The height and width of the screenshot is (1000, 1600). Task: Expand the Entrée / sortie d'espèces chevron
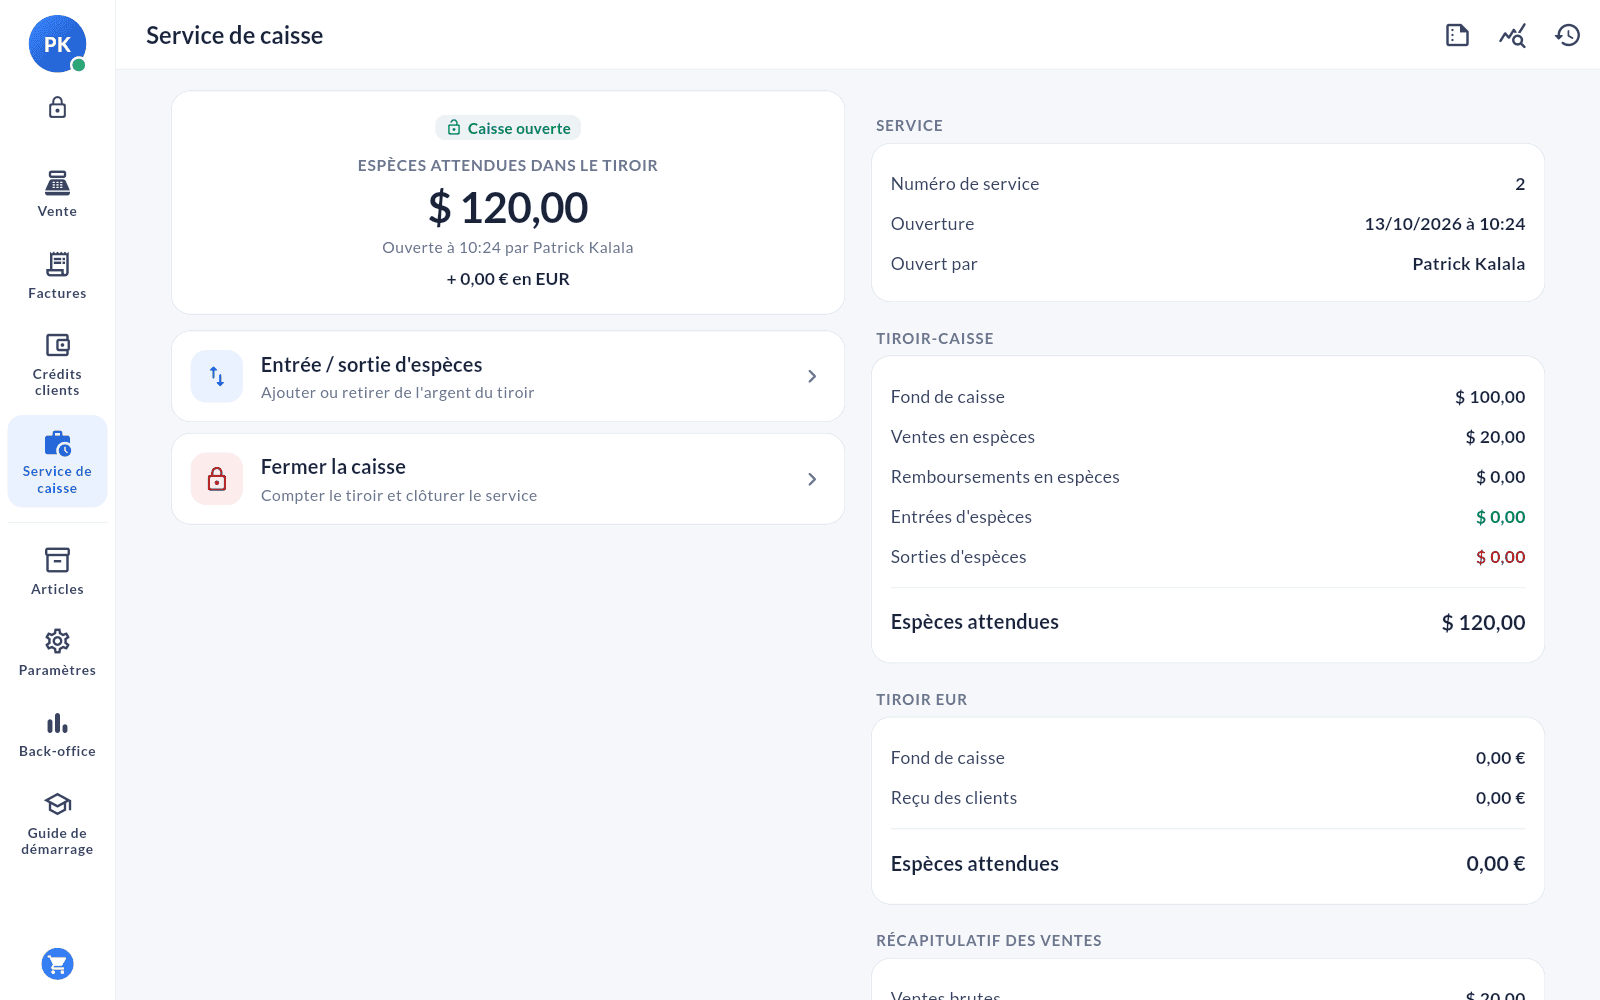pos(812,376)
